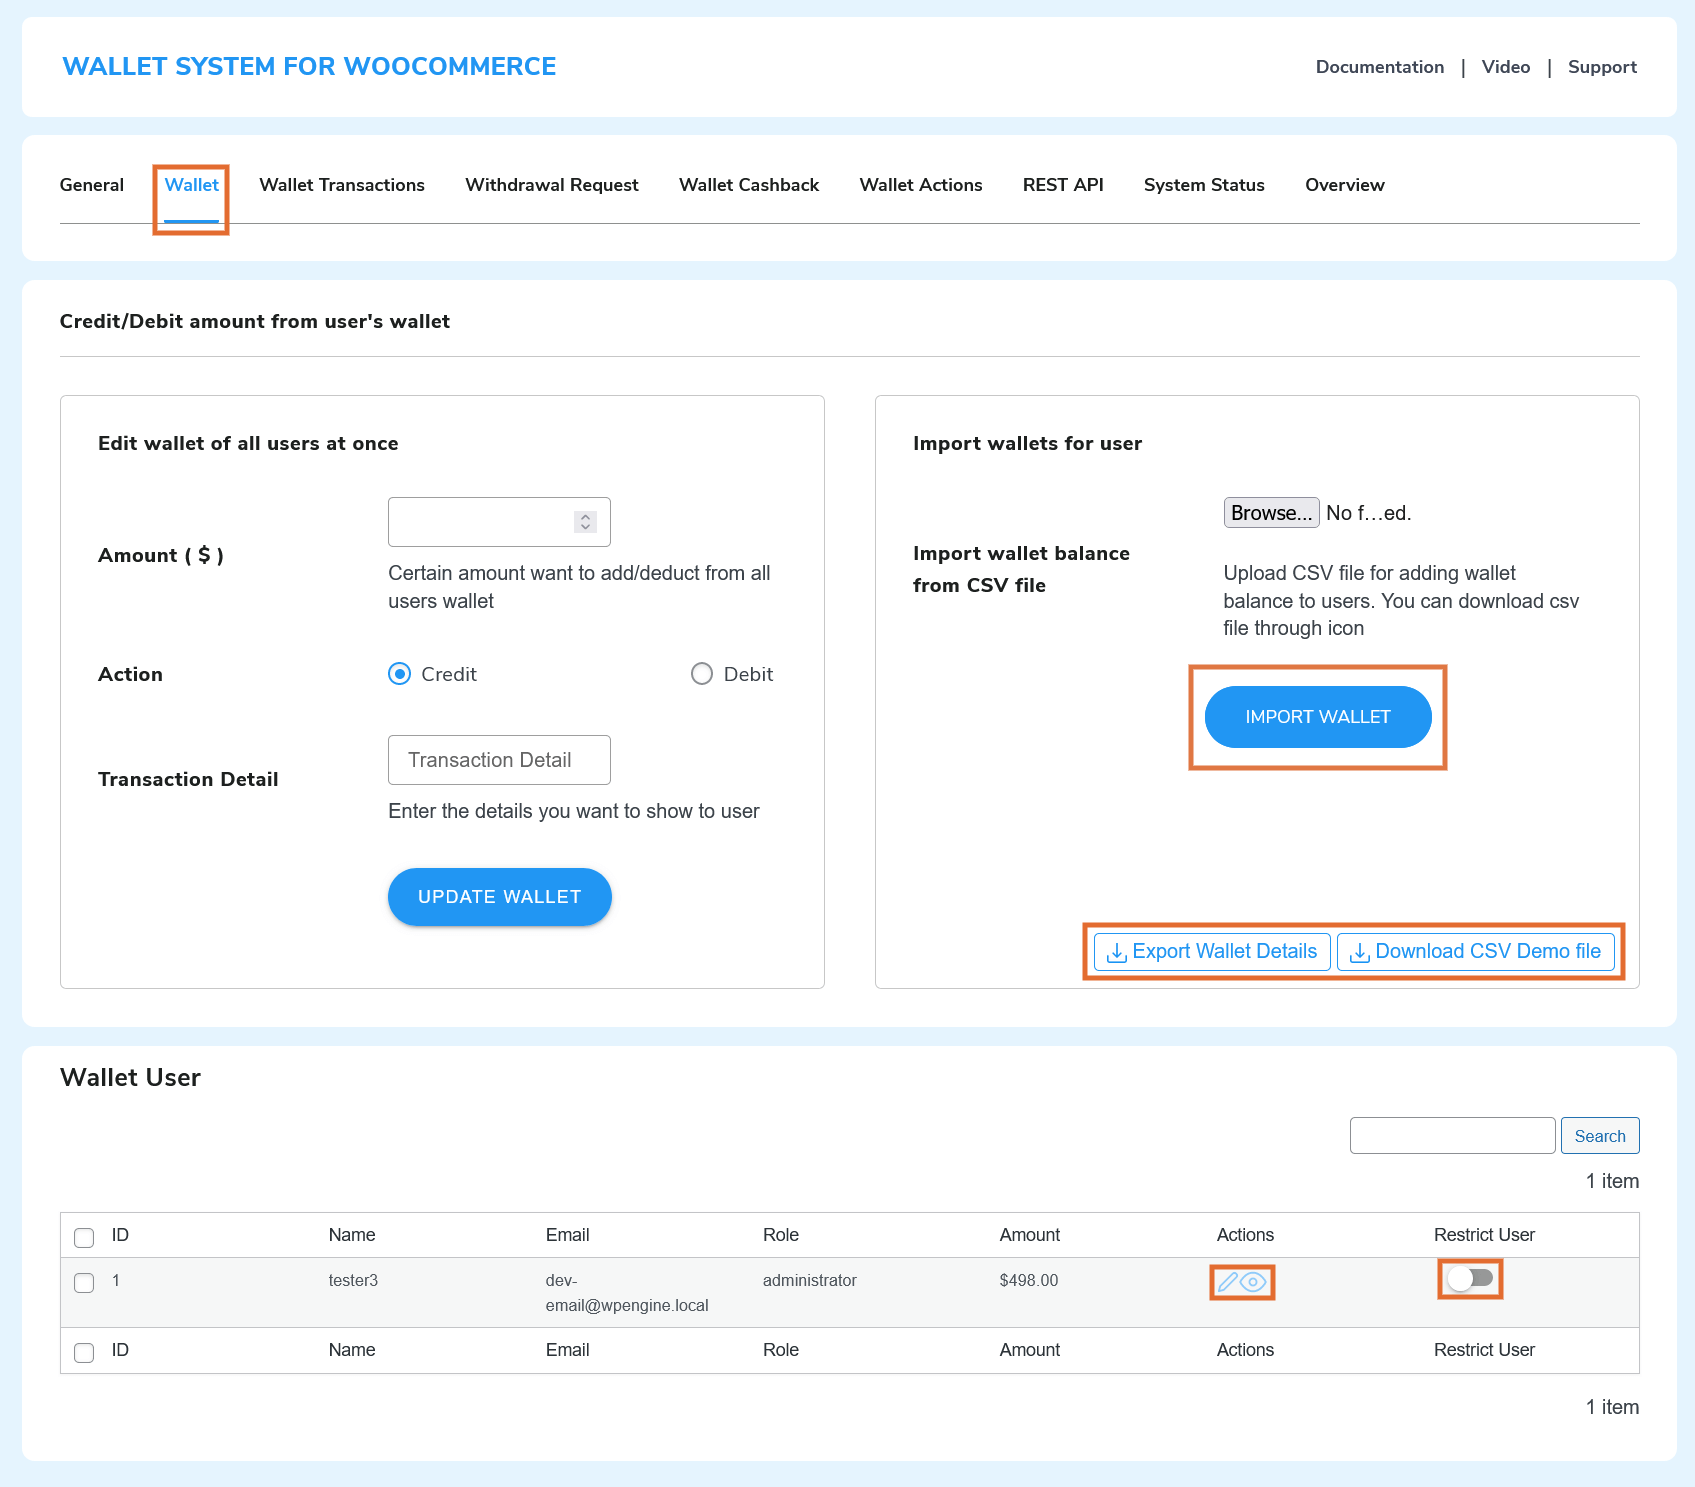Go to the Wallet Cashback tab
Screen dimensions: 1695x1487
click(749, 185)
